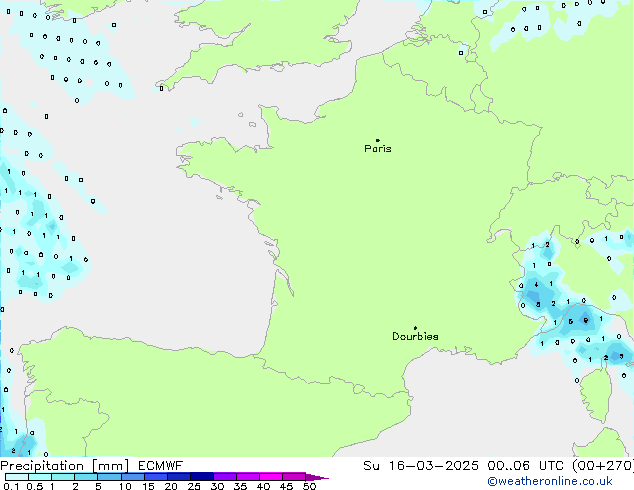
Task: Select the 20–25 mm legend swatch
Action: coord(178,477)
